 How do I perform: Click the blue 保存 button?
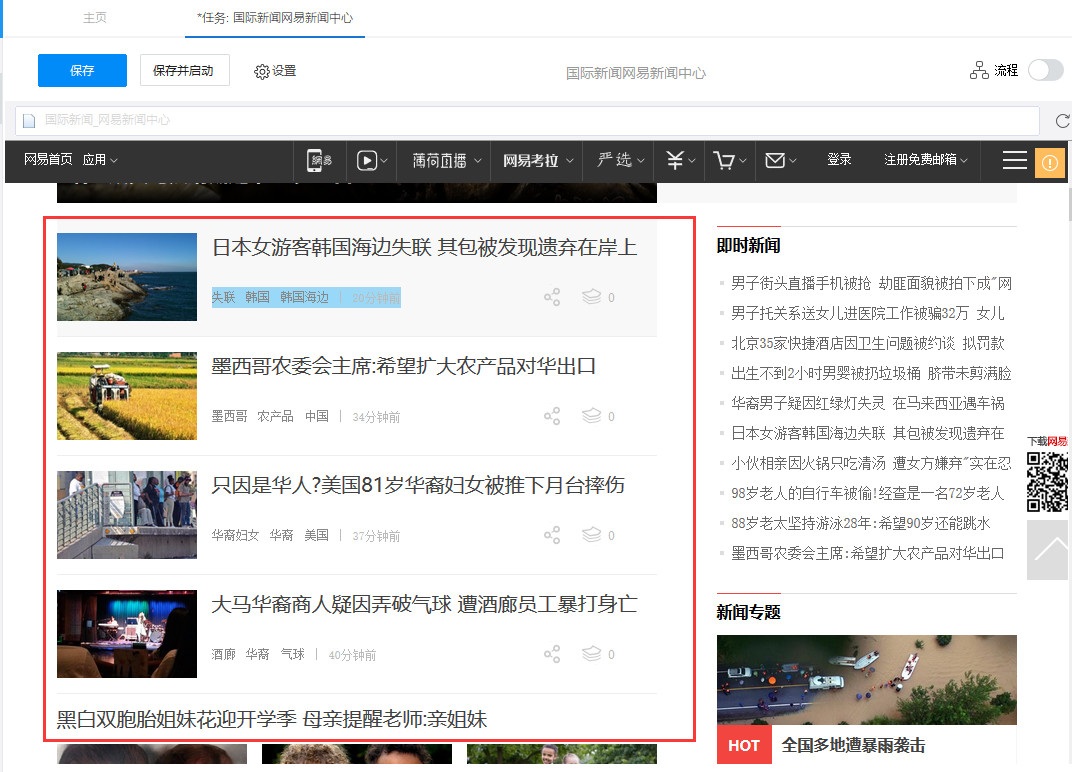[x=82, y=70]
